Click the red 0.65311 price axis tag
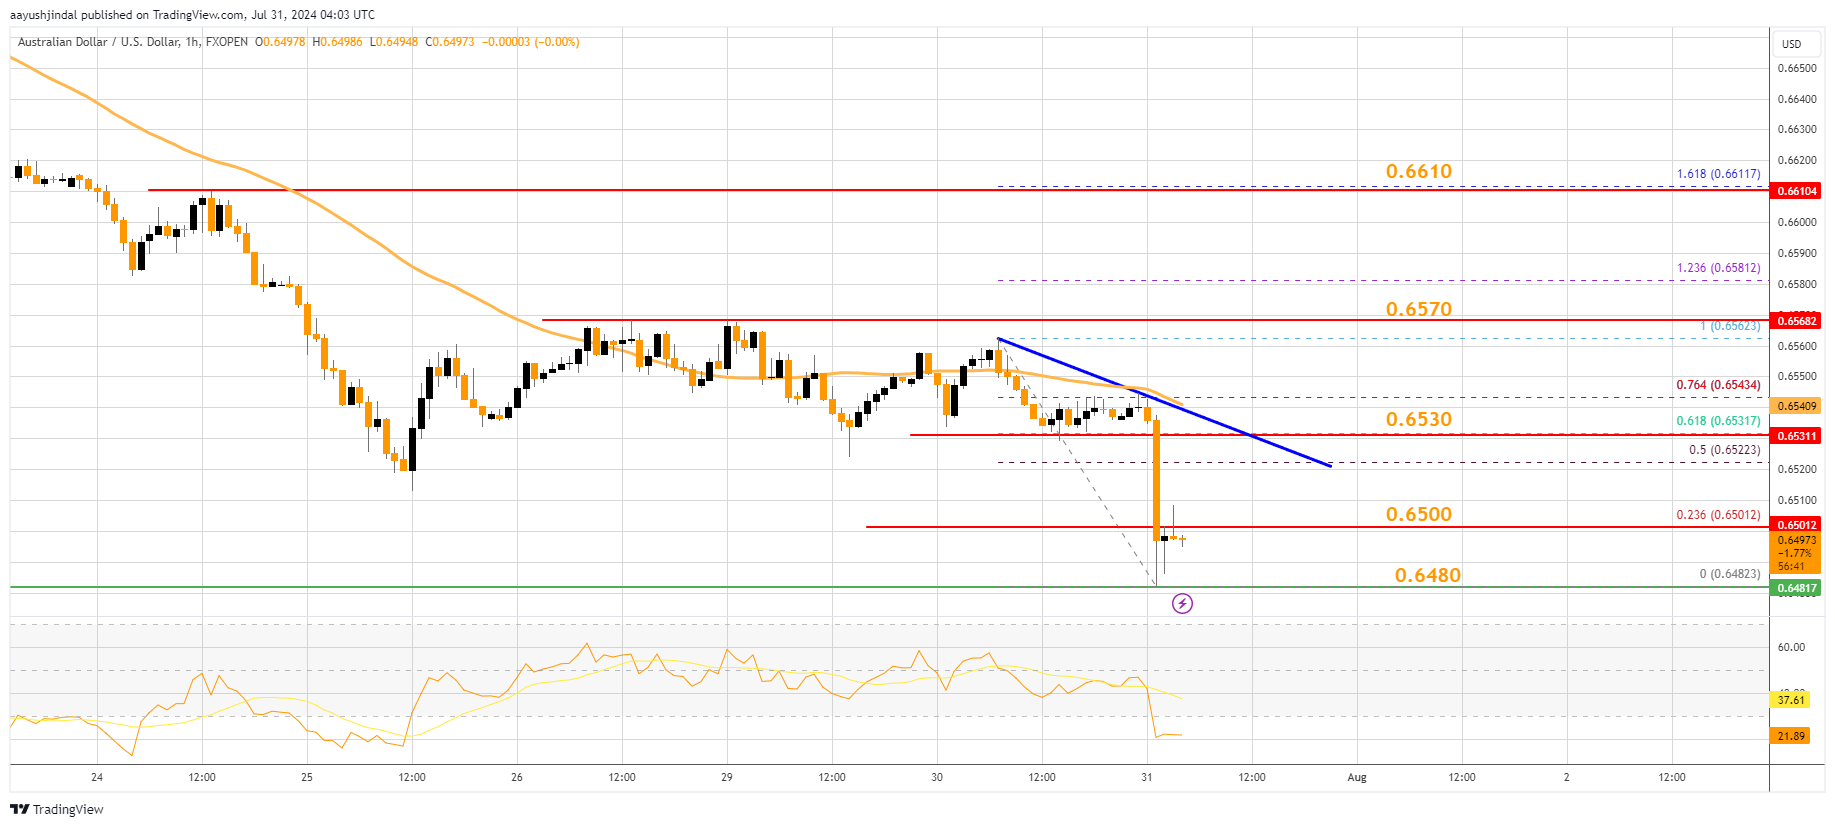The height and width of the screenshot is (827, 1835). click(1796, 436)
